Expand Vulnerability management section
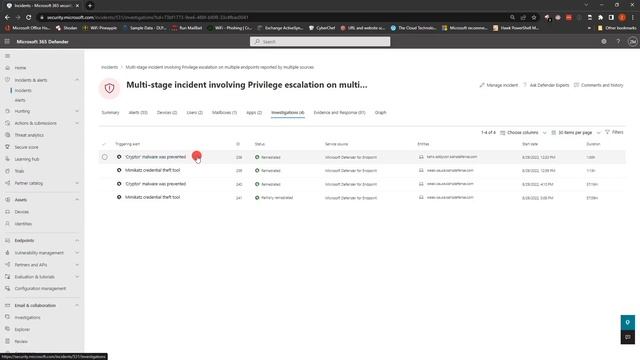 pyautogui.click(x=77, y=253)
